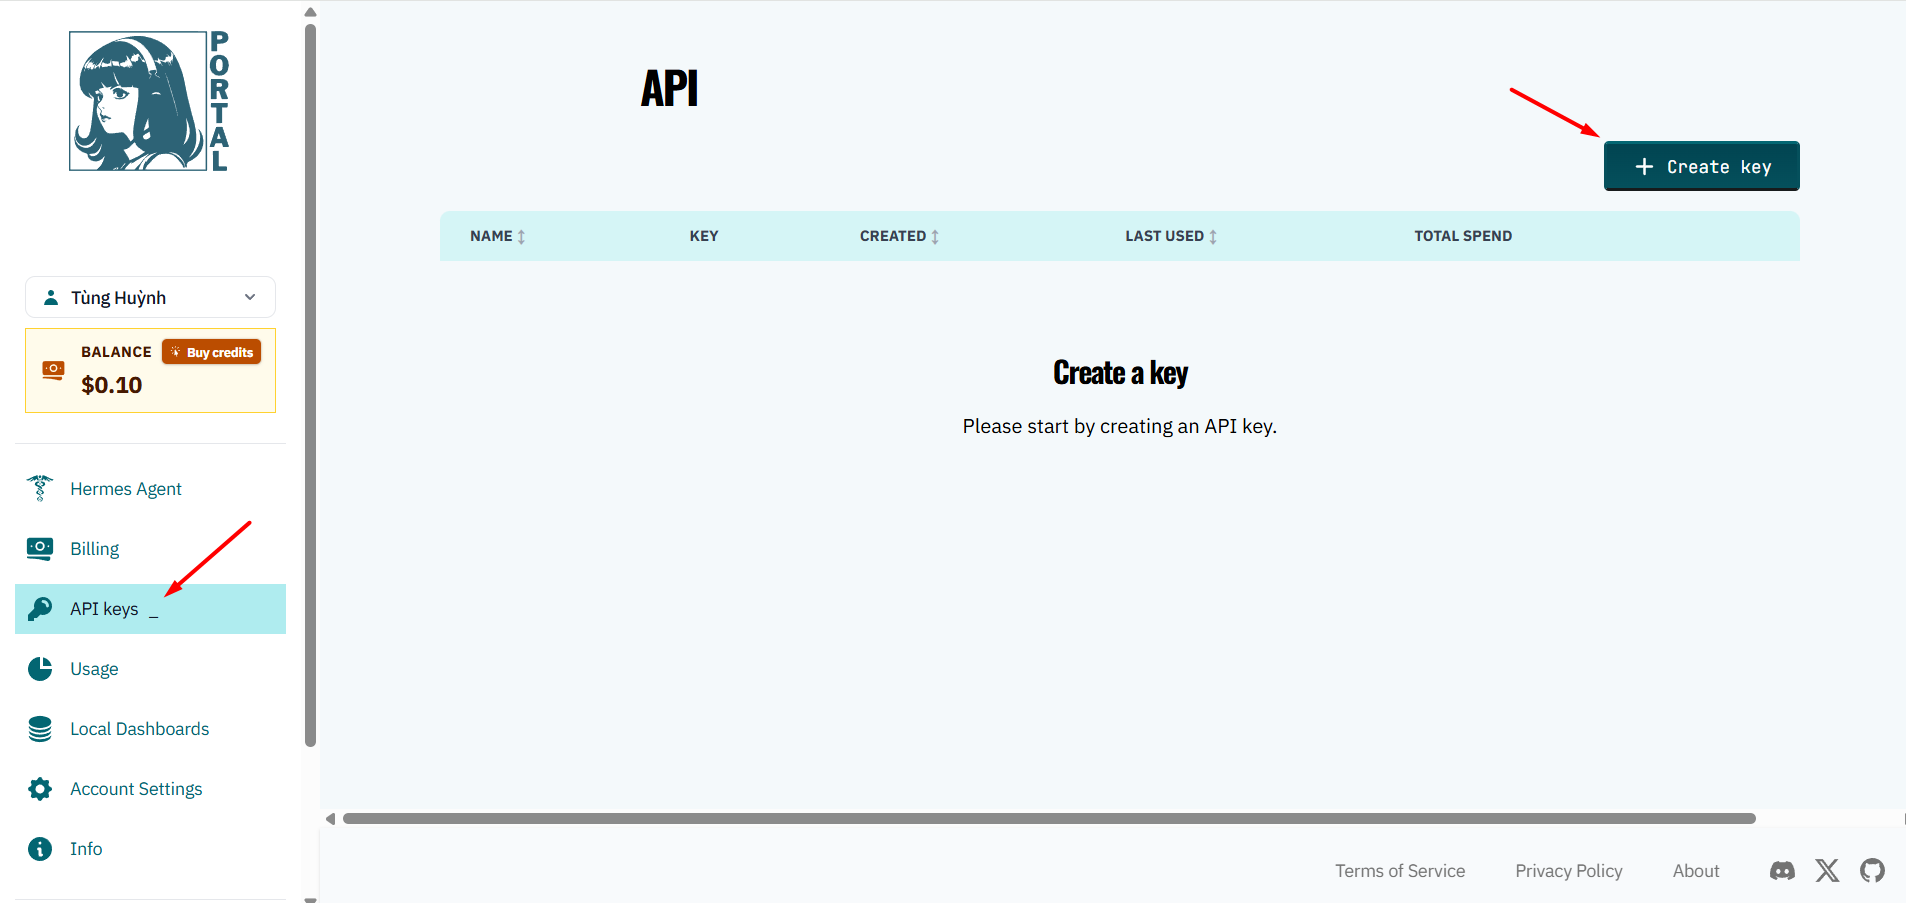Click the Hermes Agent caduceus icon
This screenshot has width=1906, height=903.
pos(40,488)
